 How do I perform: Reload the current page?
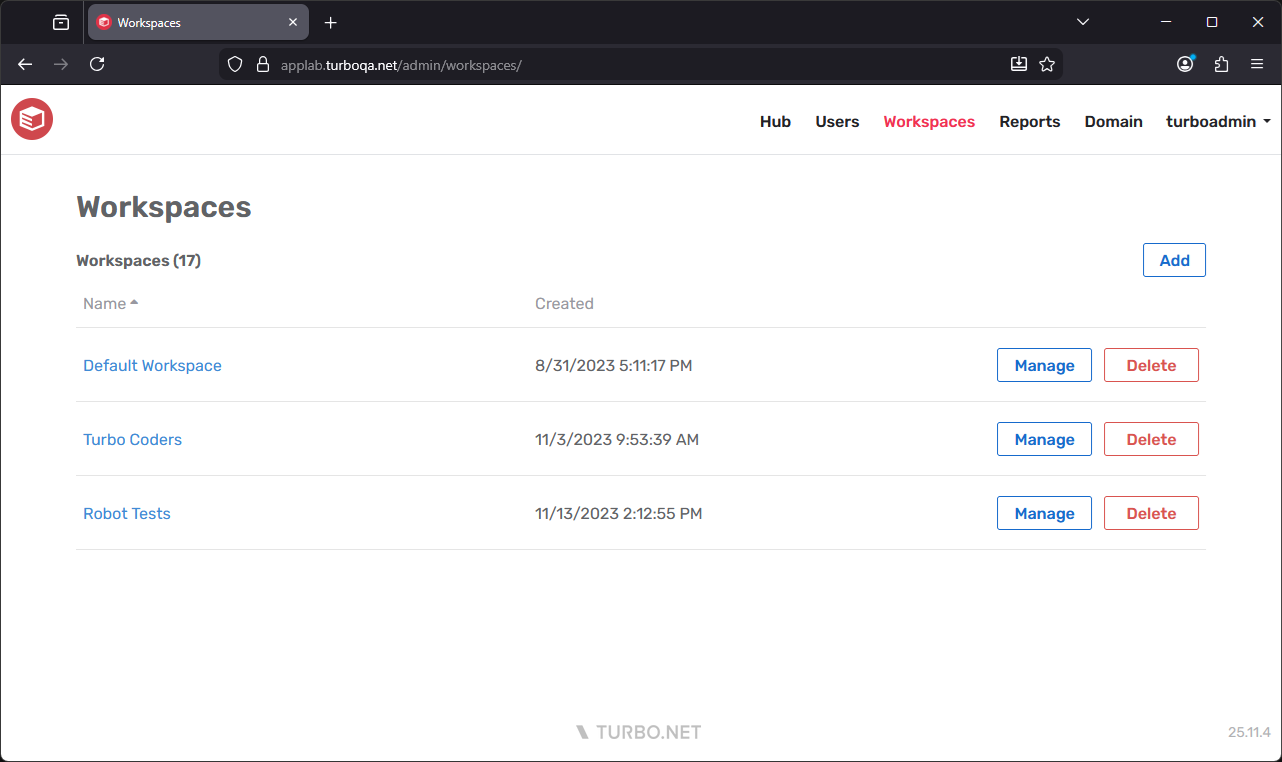coord(96,63)
